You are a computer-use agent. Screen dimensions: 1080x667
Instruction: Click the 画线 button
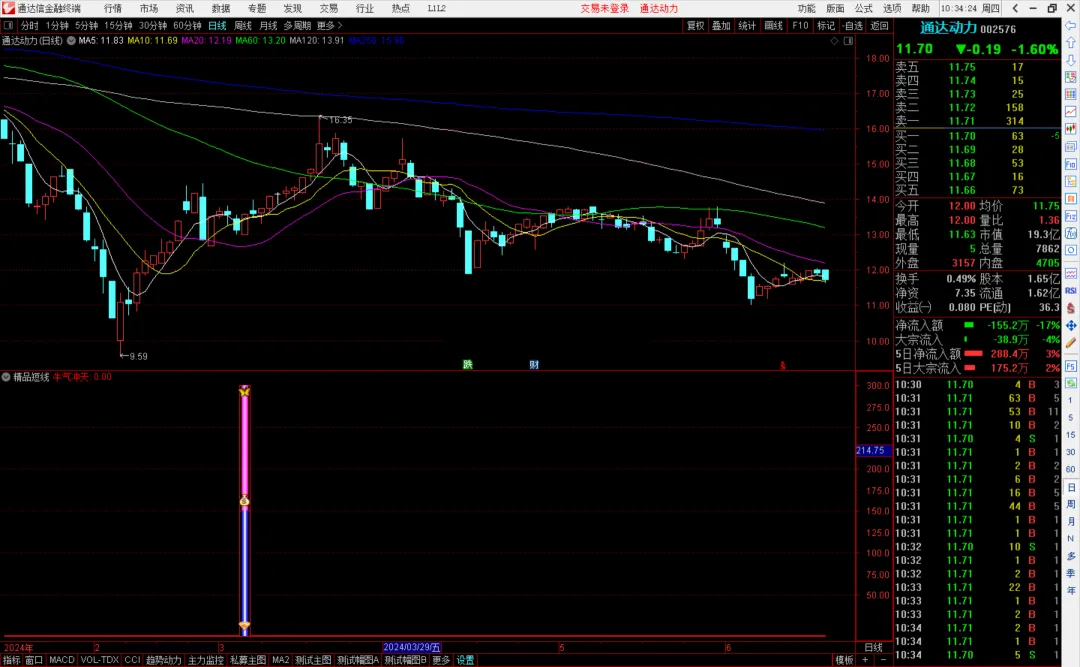tap(773, 25)
